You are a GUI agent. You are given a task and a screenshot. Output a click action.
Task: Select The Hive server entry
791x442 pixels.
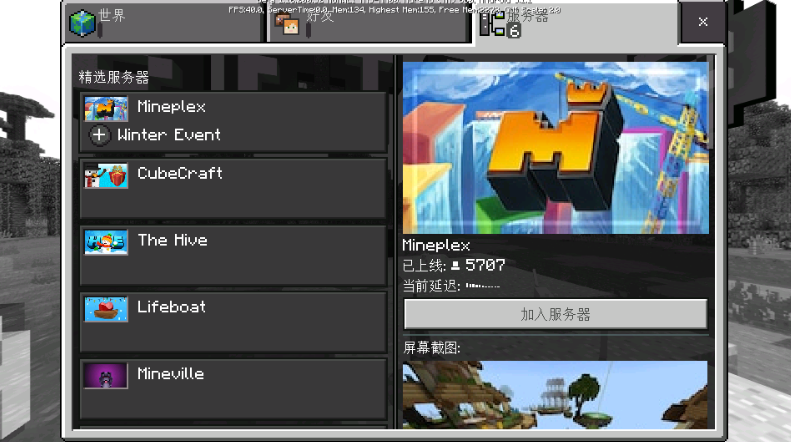[x=233, y=255]
